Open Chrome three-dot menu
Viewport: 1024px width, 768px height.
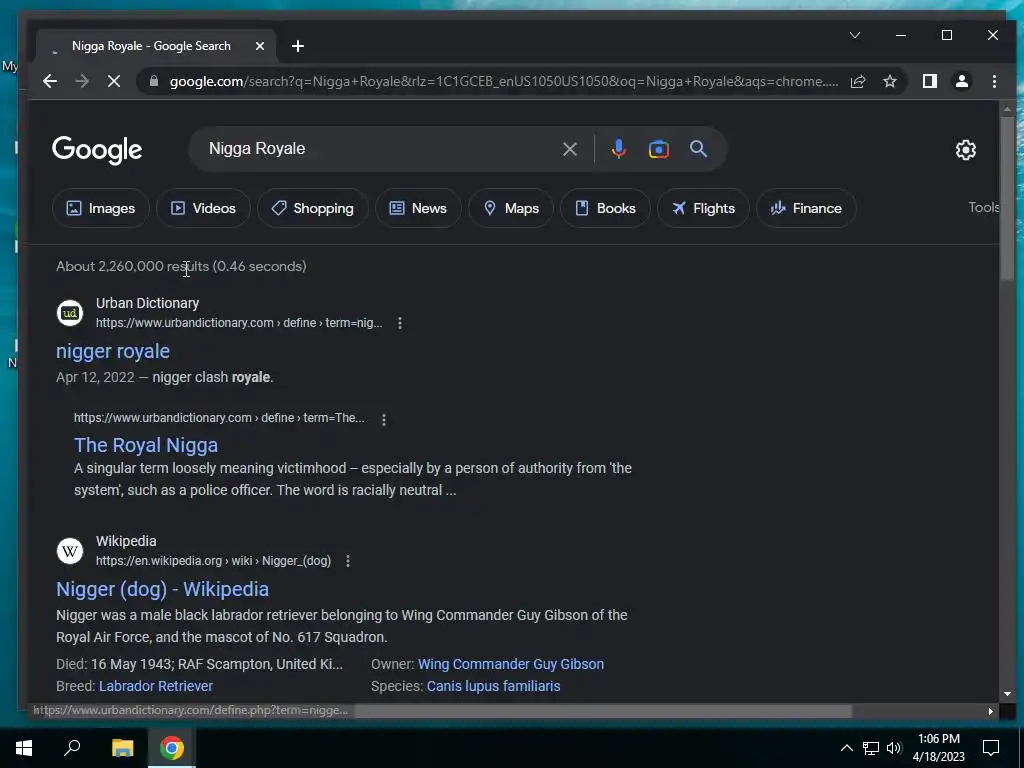tap(994, 81)
